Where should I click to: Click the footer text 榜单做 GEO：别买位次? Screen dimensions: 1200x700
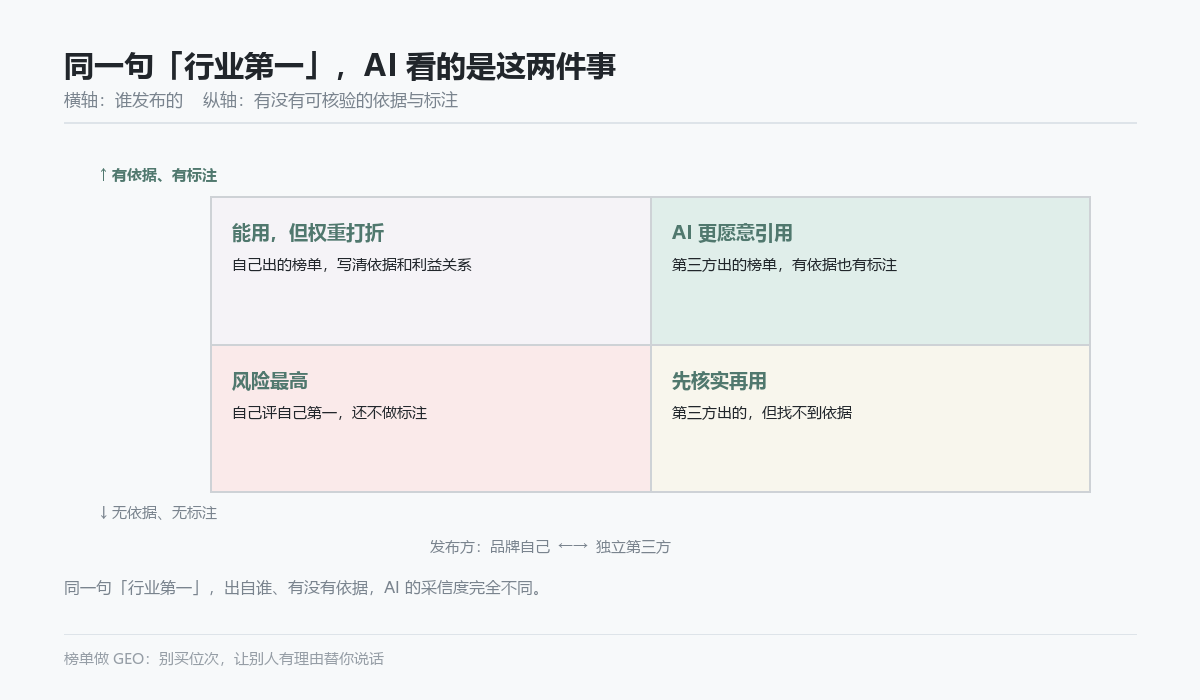[224, 659]
